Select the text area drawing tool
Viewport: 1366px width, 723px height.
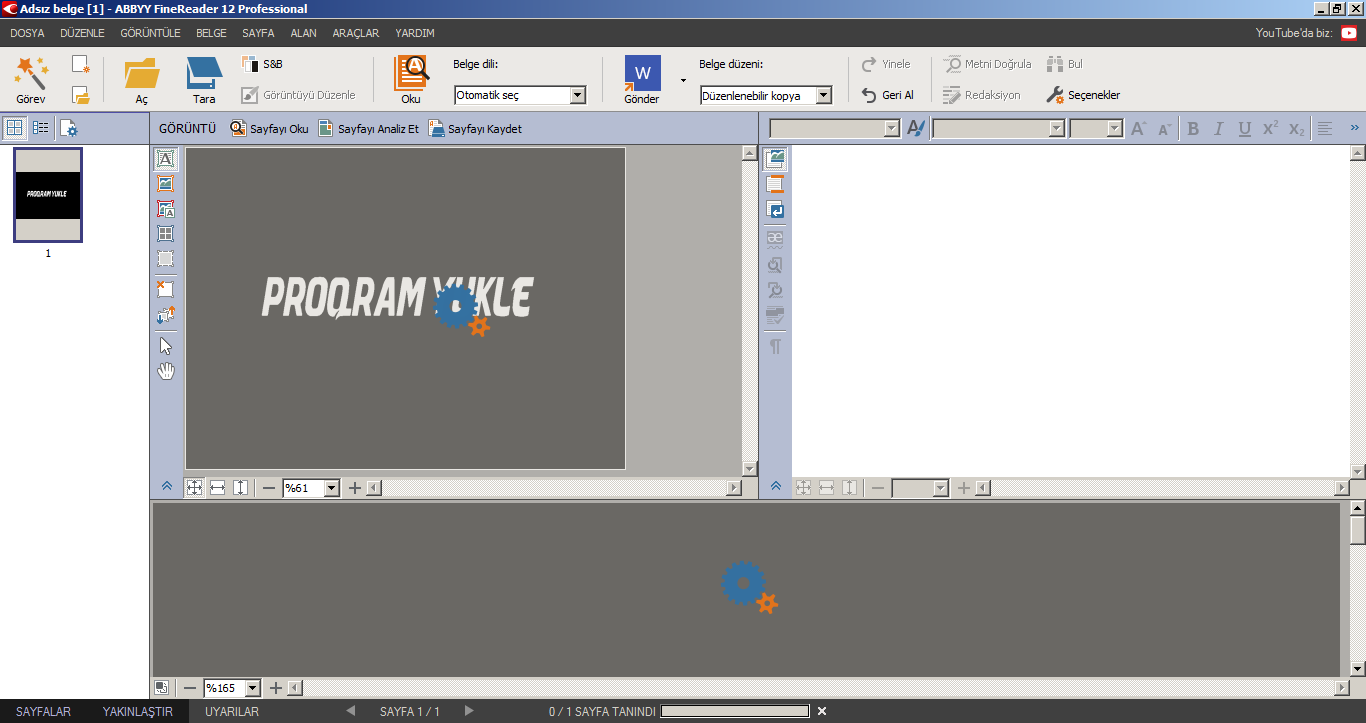pyautogui.click(x=166, y=159)
